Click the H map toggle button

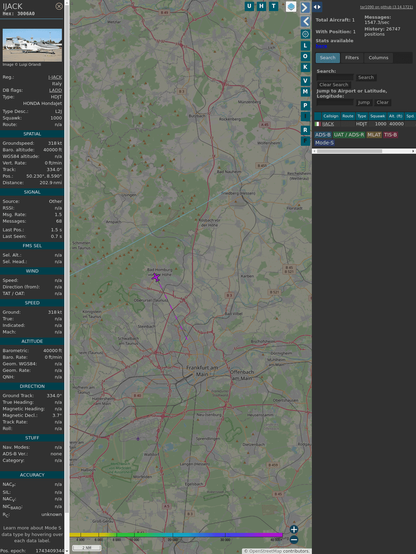click(x=261, y=6)
